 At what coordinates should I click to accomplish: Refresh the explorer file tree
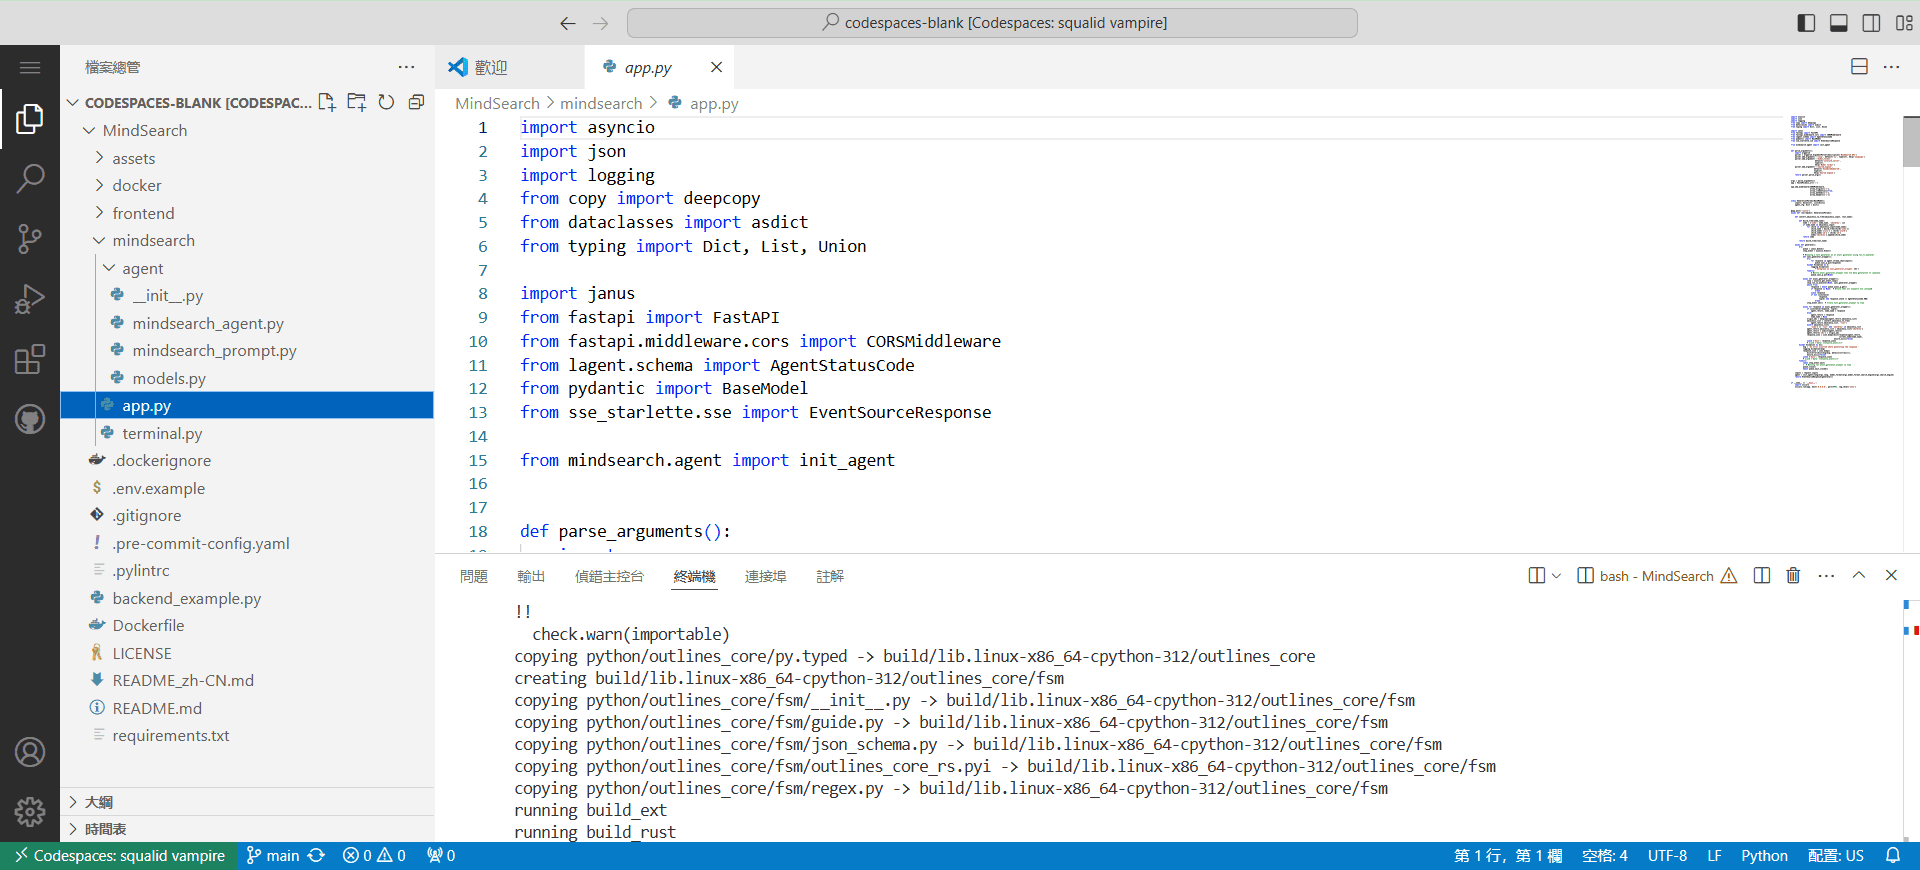click(x=386, y=102)
